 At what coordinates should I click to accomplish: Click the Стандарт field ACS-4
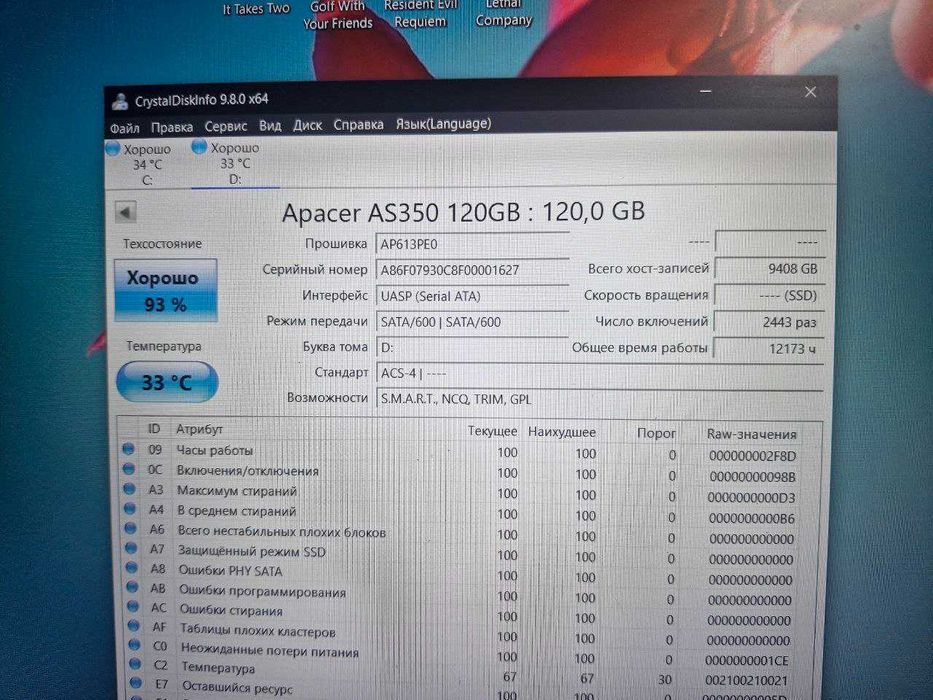(x=600, y=374)
